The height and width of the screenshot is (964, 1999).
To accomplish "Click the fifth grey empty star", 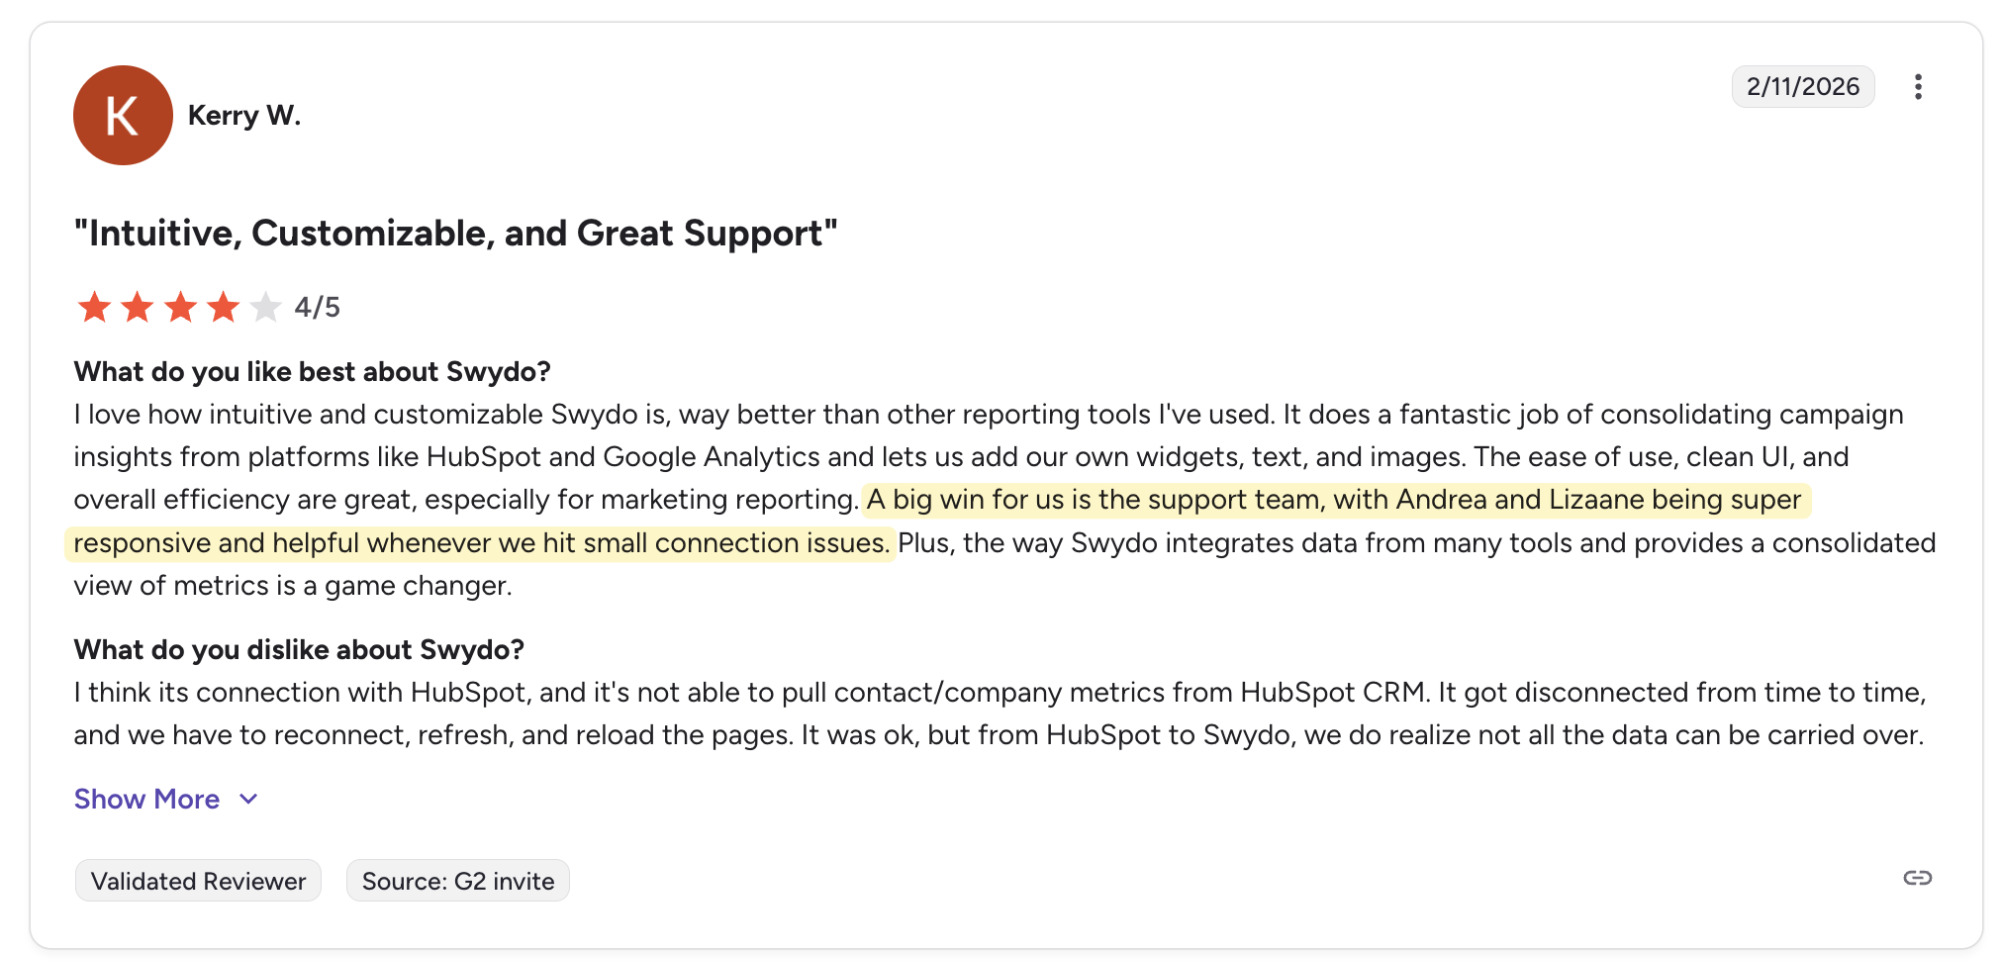I will coord(266,307).
